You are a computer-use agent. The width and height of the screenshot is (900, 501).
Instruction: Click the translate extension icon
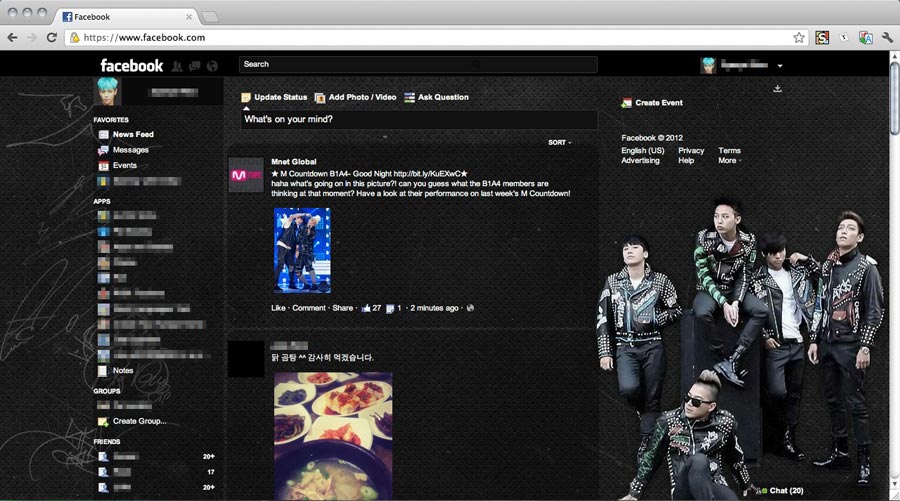866,37
